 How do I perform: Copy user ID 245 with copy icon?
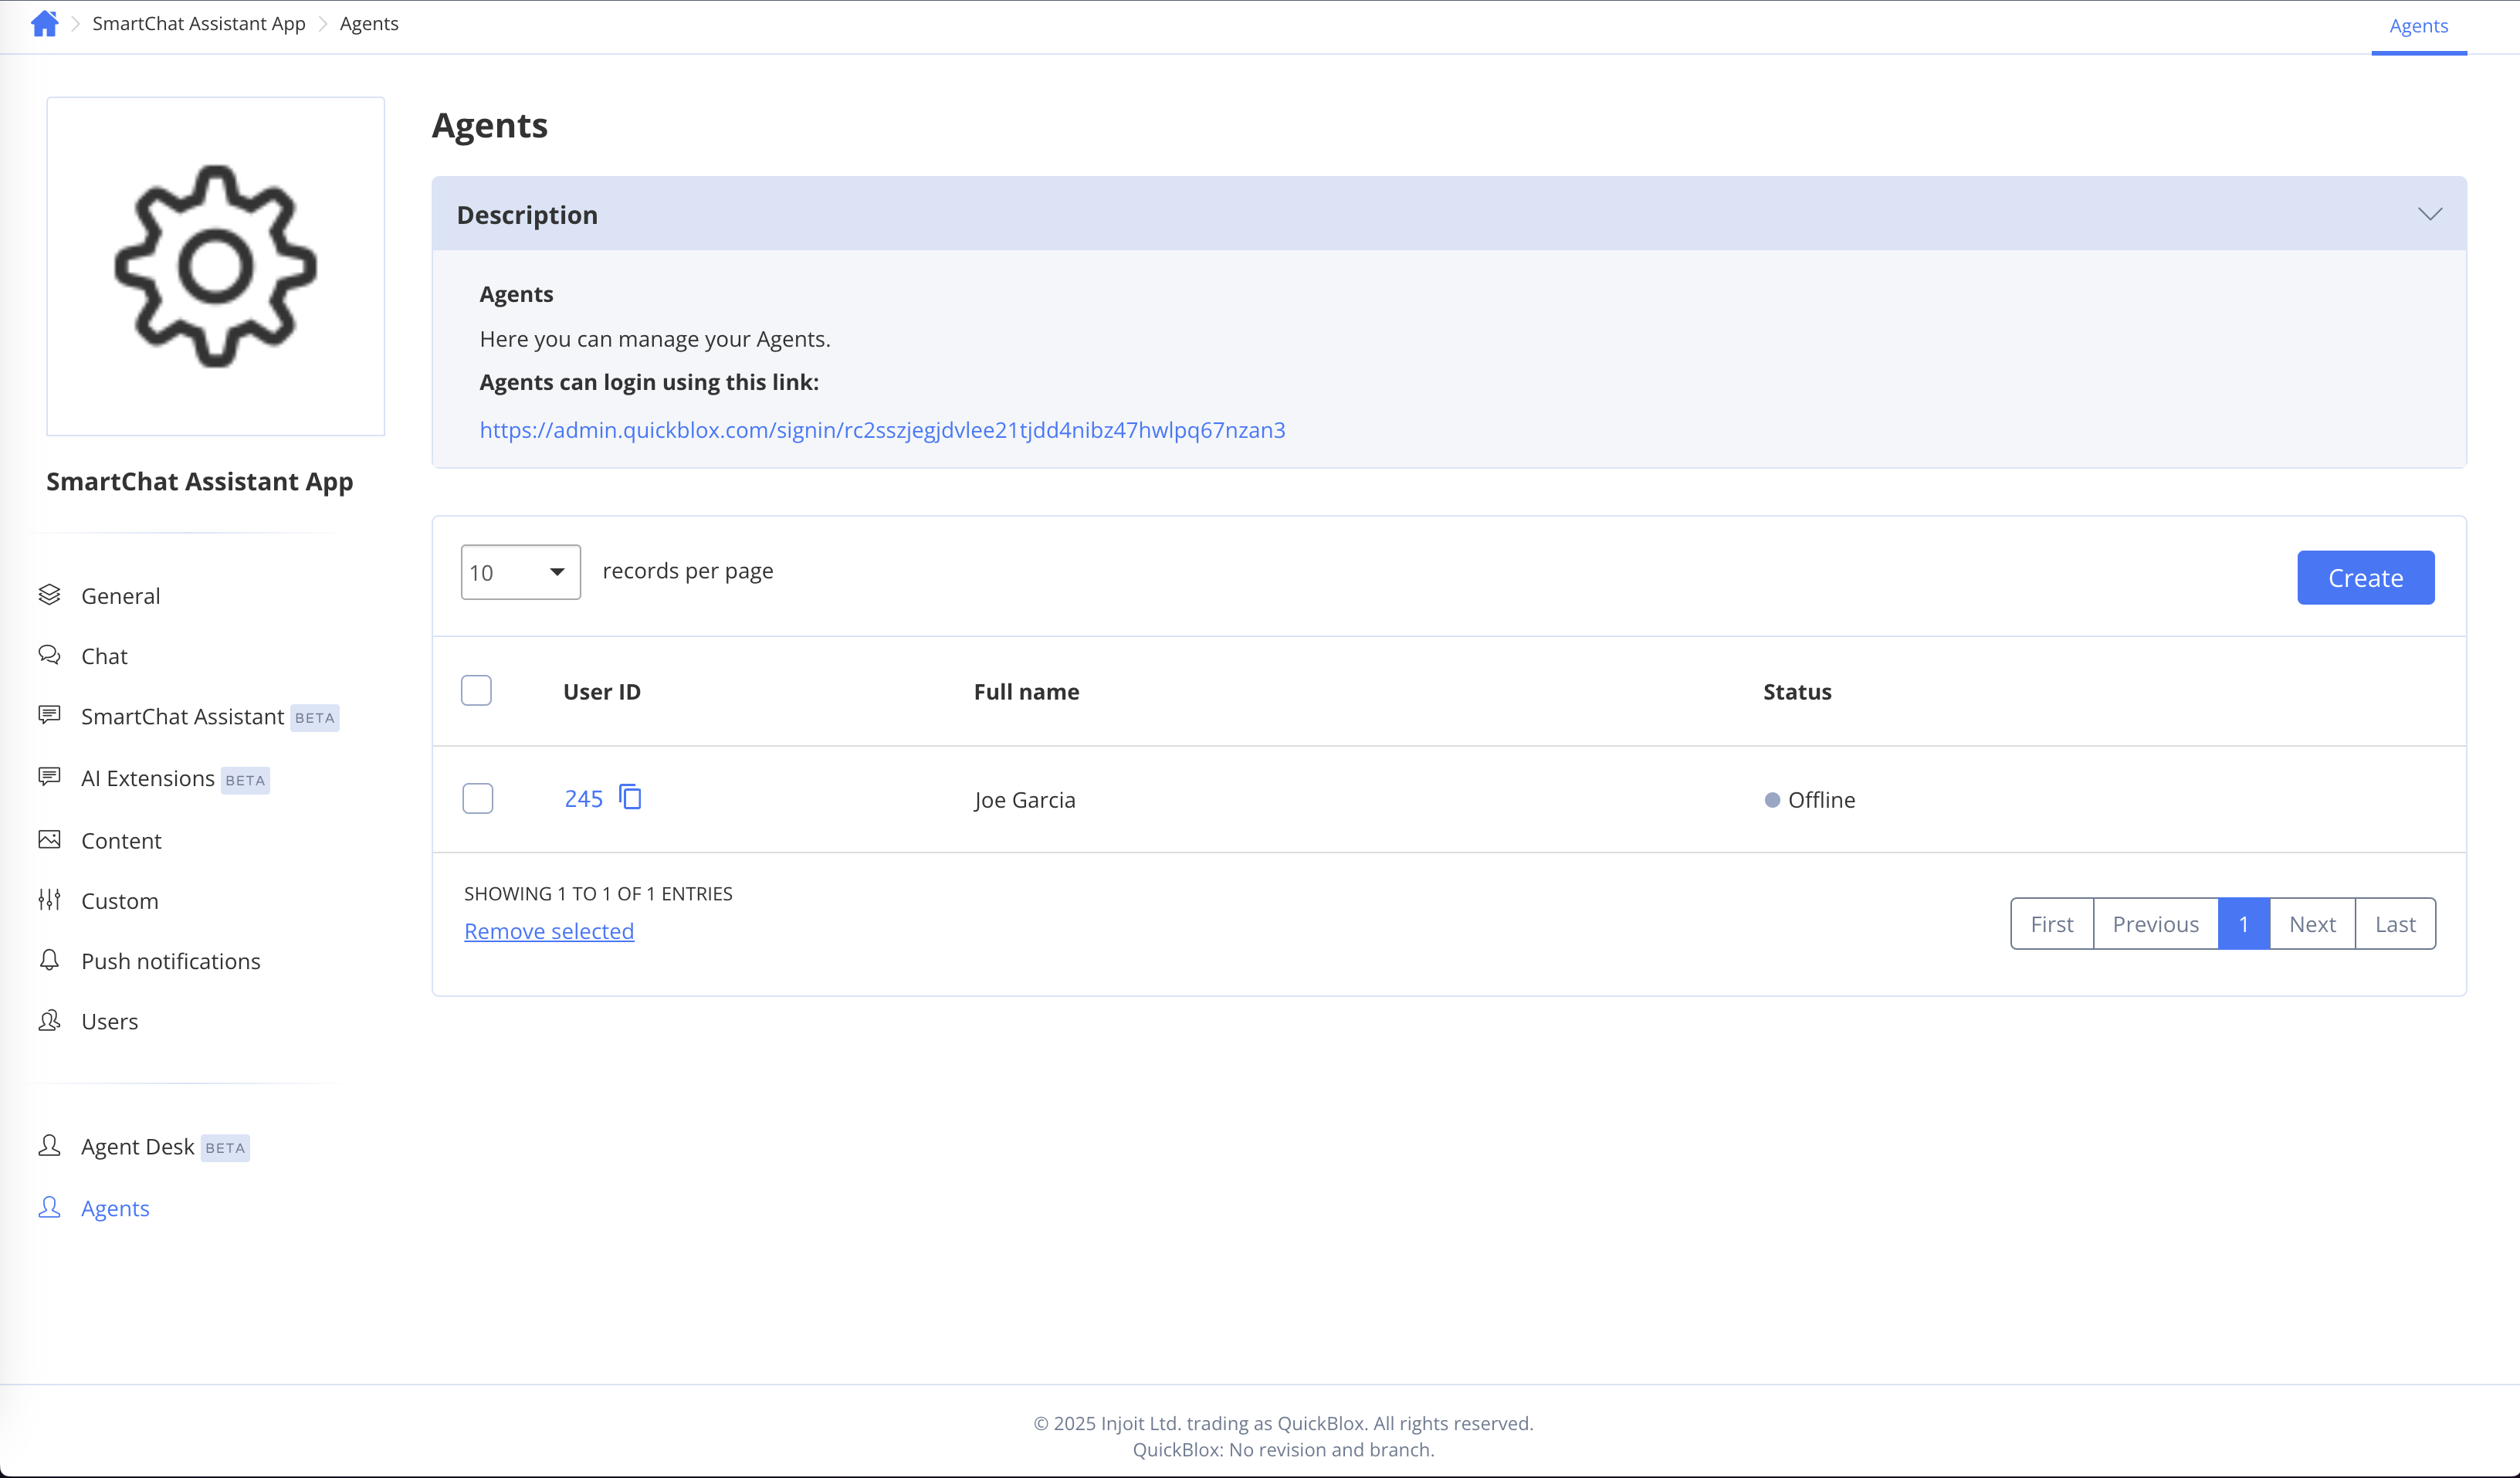point(630,797)
